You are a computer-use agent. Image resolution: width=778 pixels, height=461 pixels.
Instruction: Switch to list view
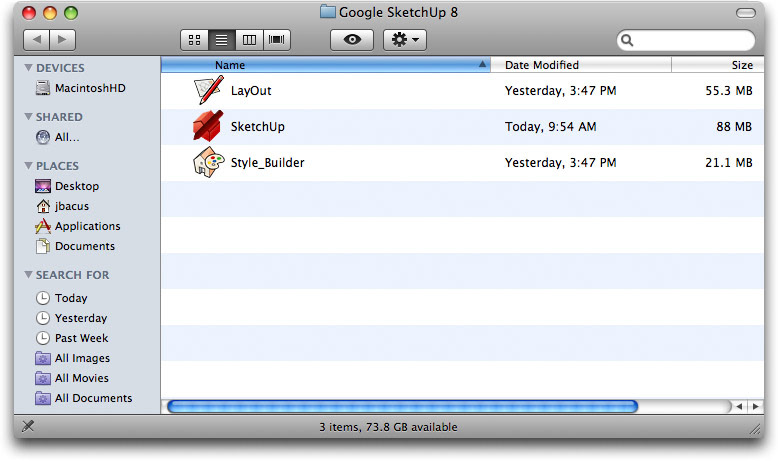point(222,40)
